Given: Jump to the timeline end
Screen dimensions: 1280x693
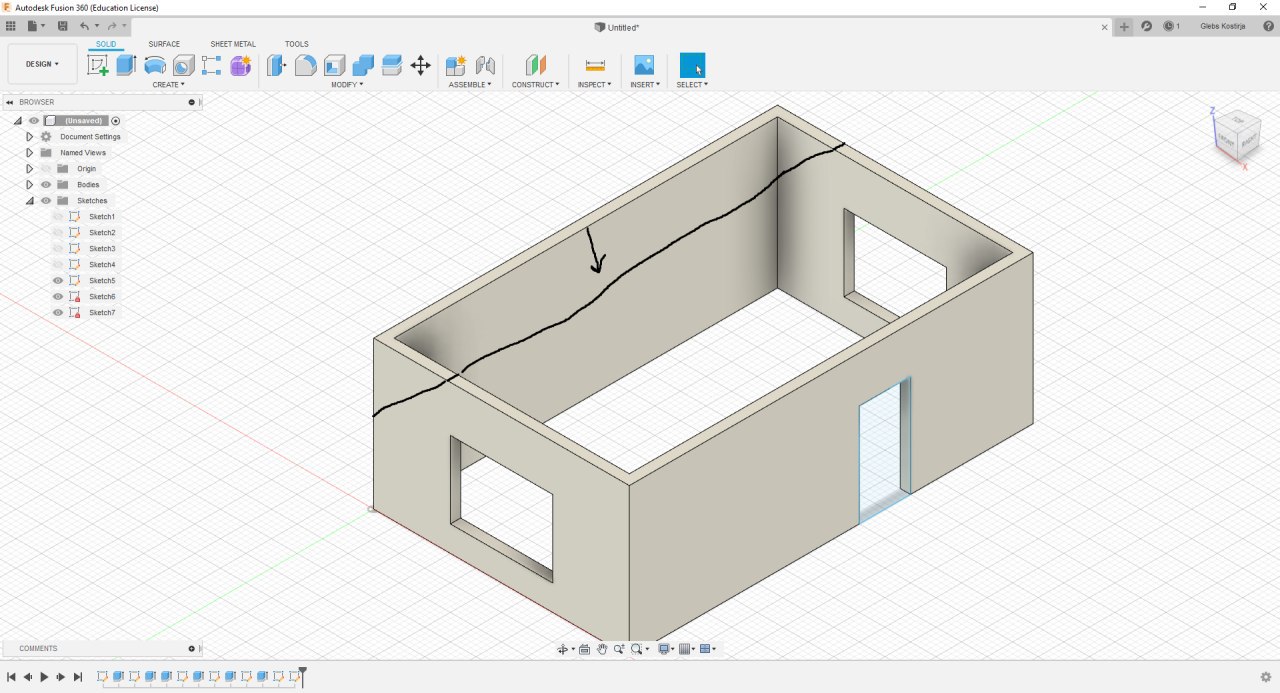Looking at the screenshot, I should pos(78,677).
